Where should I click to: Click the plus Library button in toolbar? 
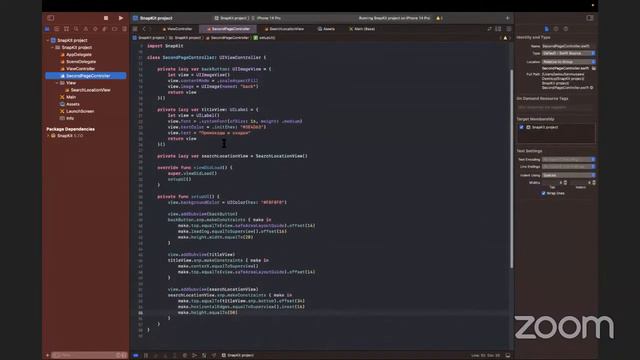[508, 18]
